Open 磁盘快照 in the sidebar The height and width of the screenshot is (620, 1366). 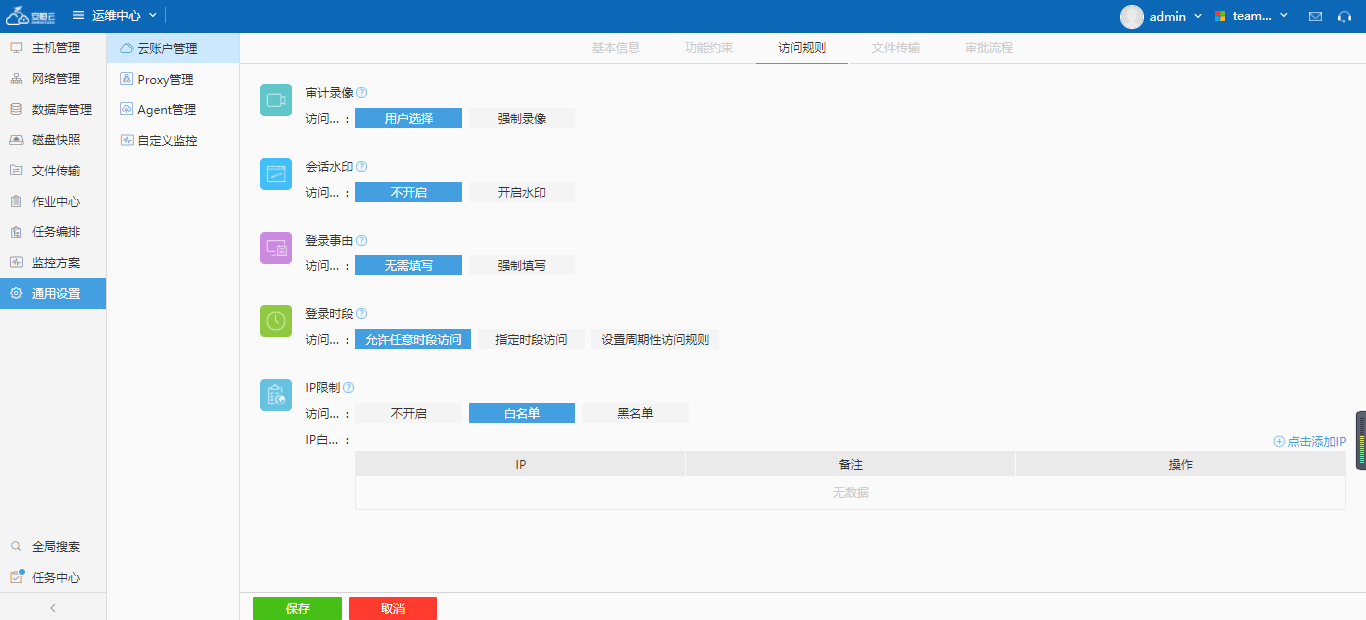coord(53,140)
